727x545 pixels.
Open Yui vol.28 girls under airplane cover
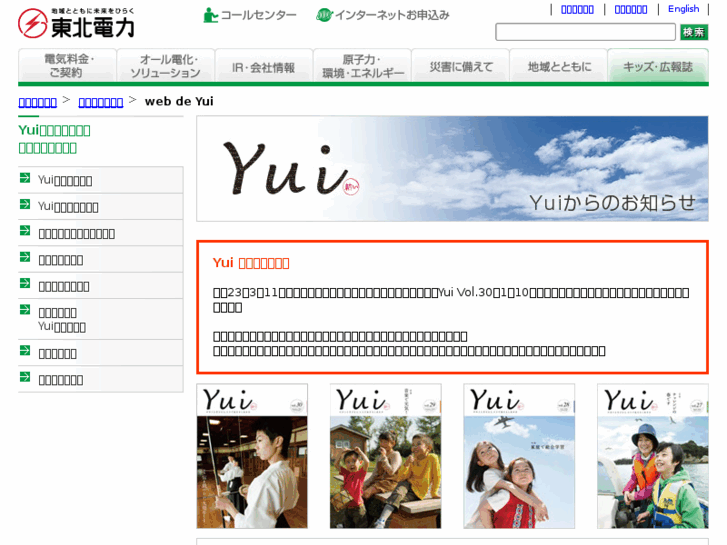pos(519,456)
